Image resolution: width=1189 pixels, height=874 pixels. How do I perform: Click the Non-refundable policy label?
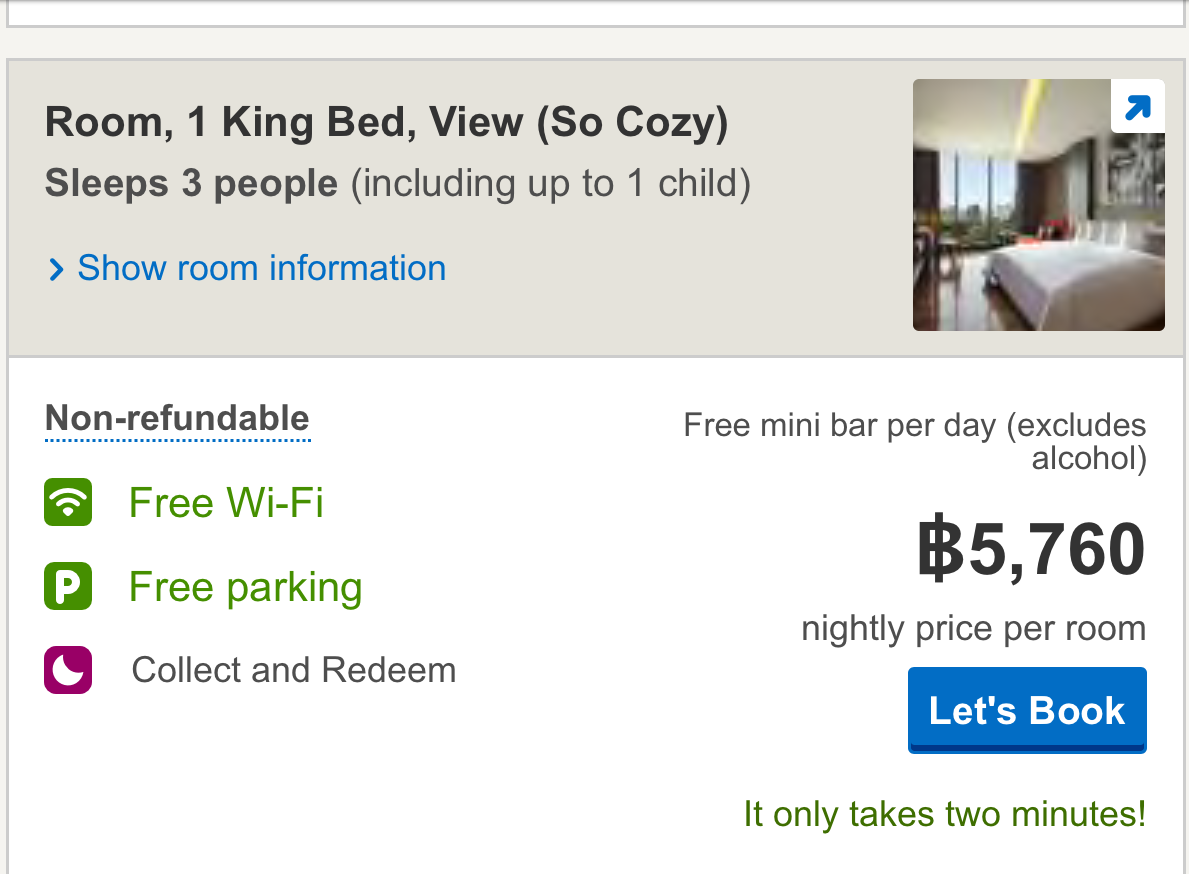click(177, 418)
